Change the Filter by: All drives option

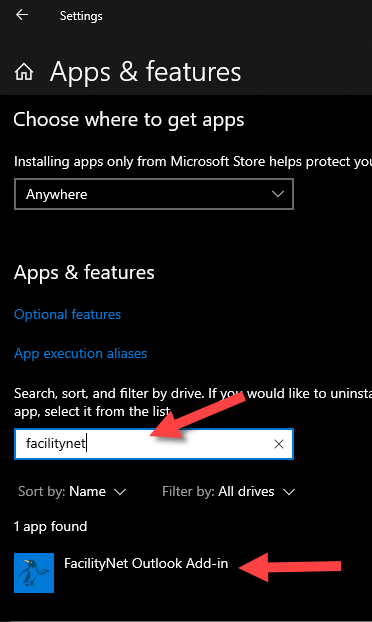tap(228, 491)
